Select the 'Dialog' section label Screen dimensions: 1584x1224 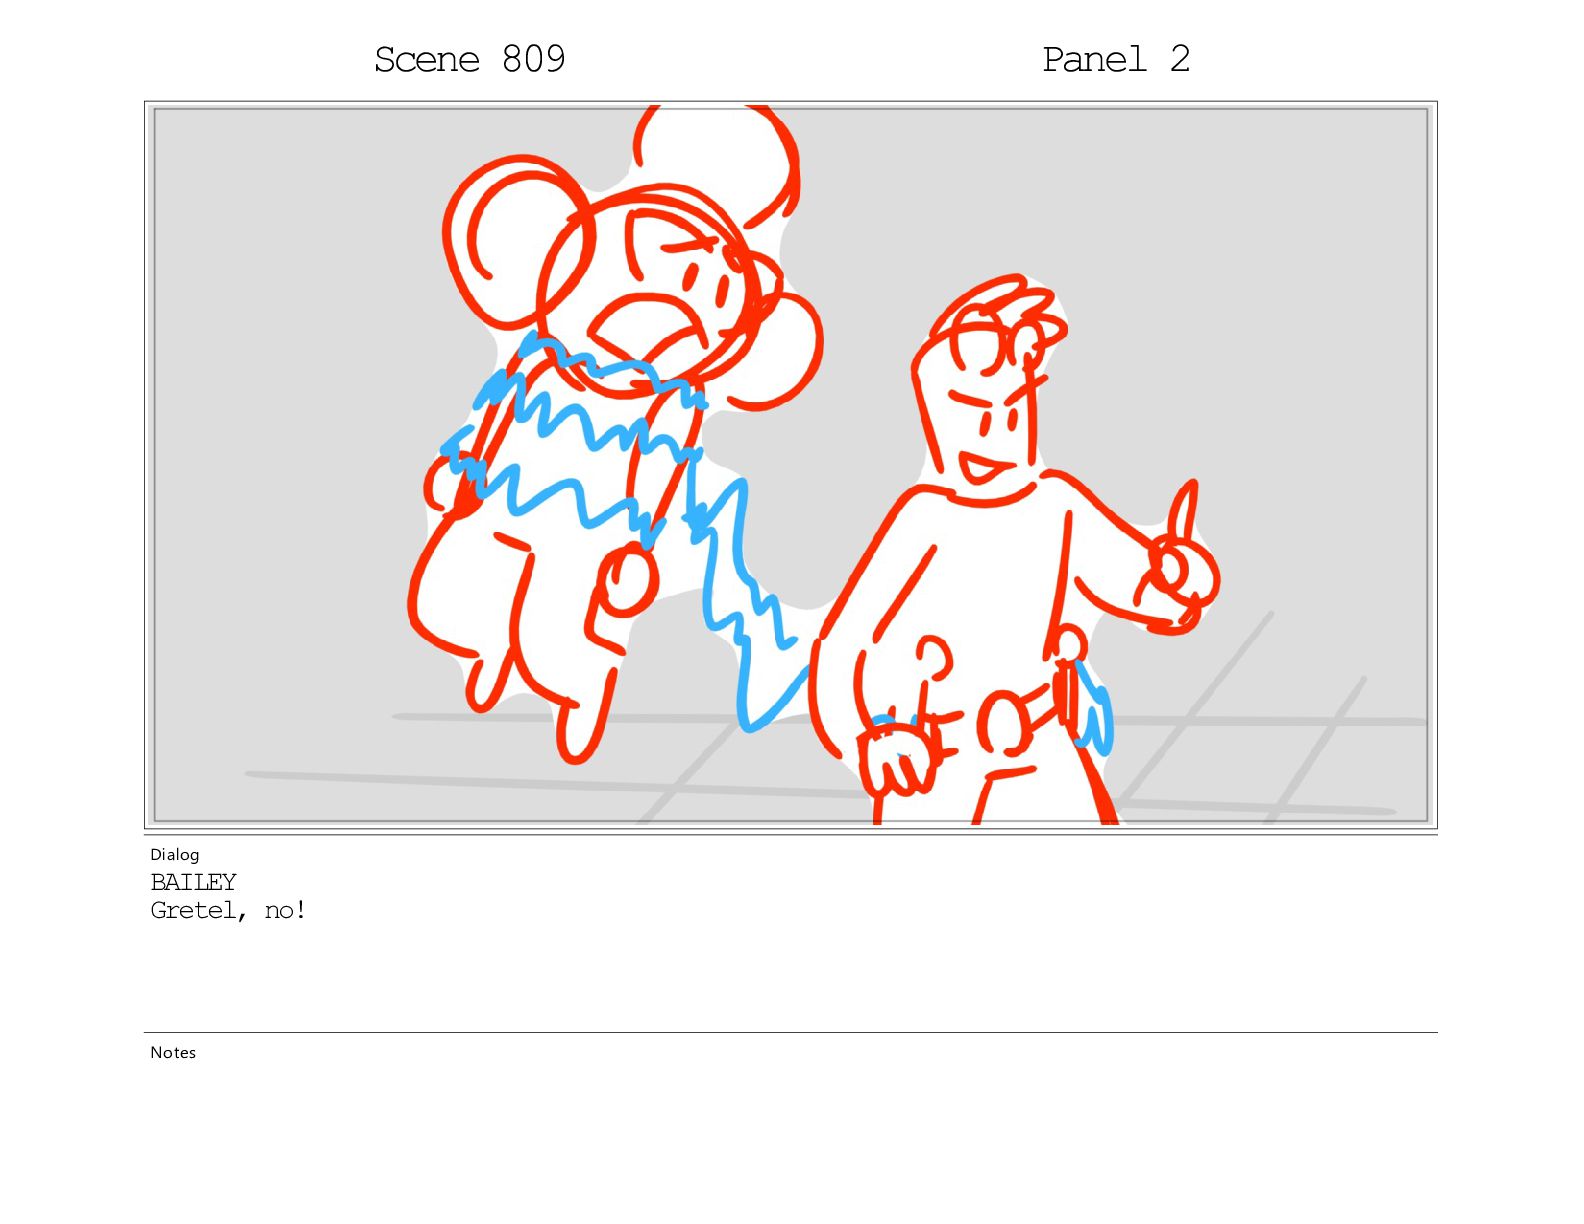(175, 854)
